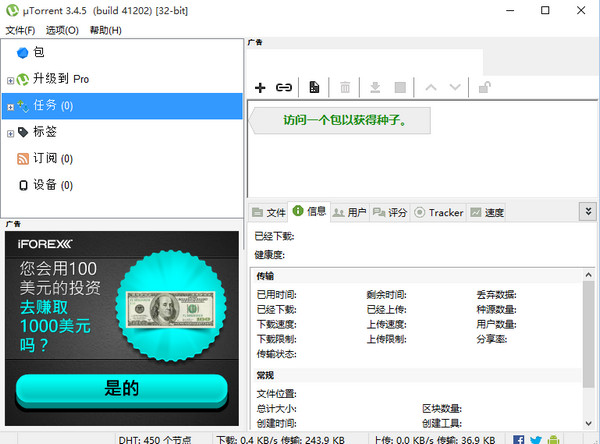This screenshot has width=600, height=444.
Task: Click the Add Torrent plus icon
Action: (x=260, y=88)
